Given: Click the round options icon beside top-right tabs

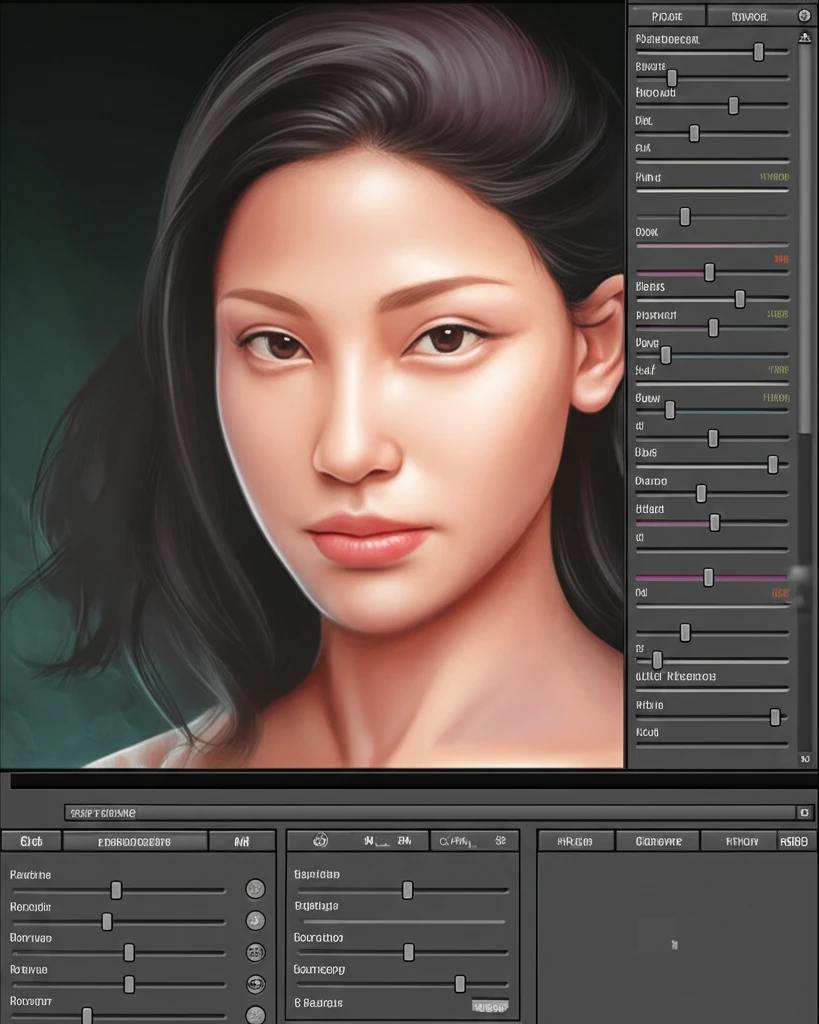Looking at the screenshot, I should pyautogui.click(x=805, y=16).
